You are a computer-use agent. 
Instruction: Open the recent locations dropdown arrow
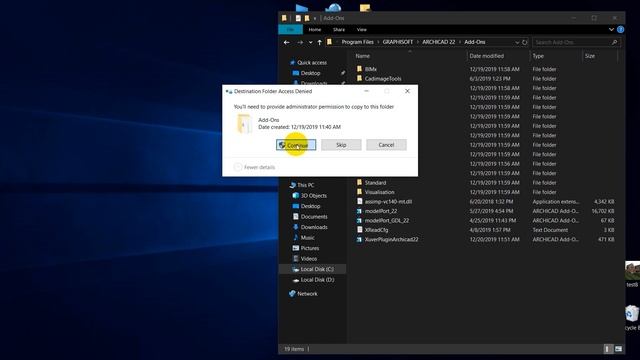point(311,42)
